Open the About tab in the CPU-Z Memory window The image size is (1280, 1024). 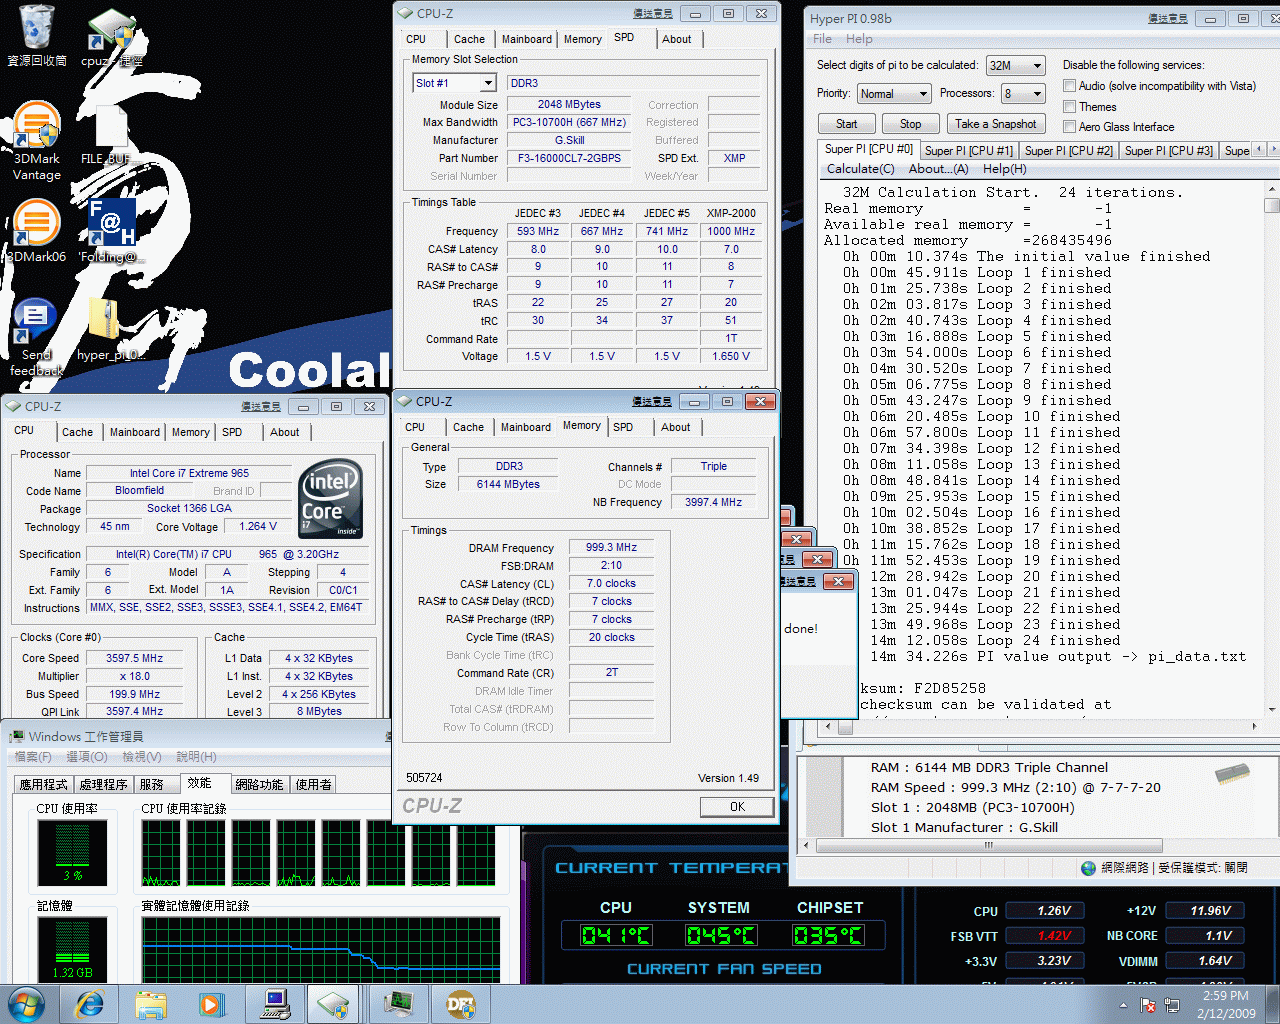[676, 427]
